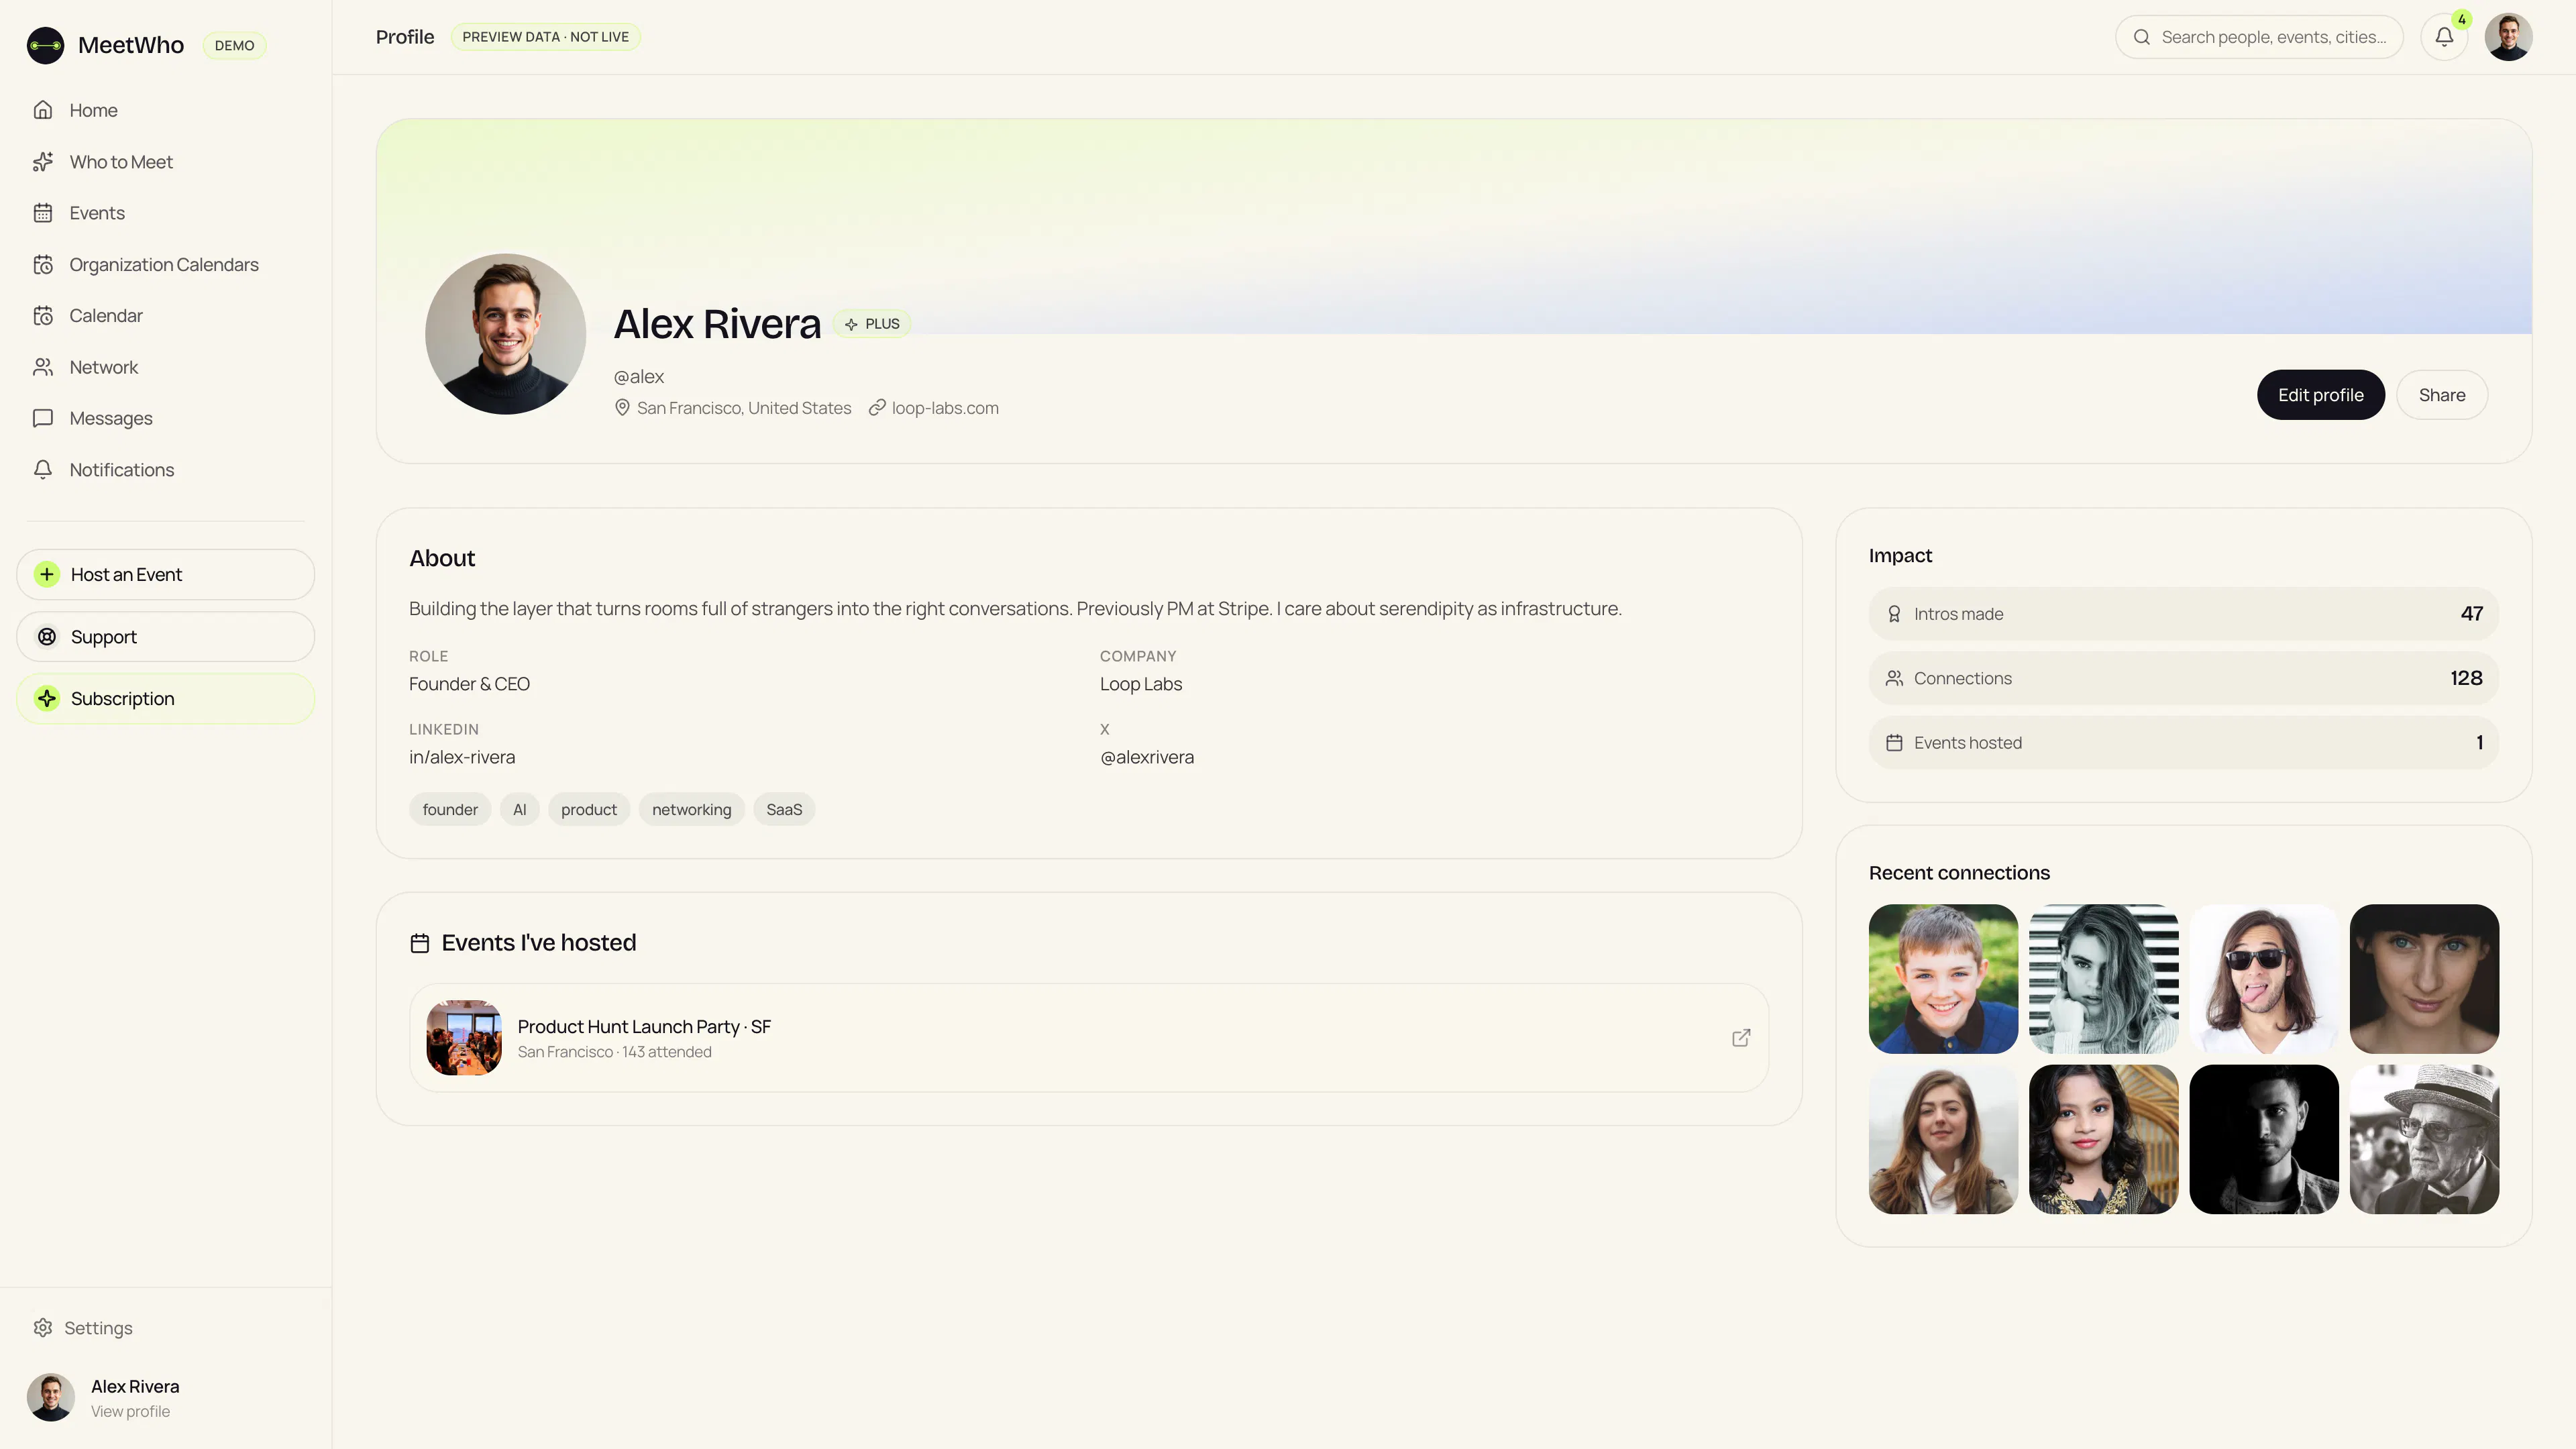The width and height of the screenshot is (2576, 1449).
Task: Open Organization Calendars
Action: click(166, 264)
